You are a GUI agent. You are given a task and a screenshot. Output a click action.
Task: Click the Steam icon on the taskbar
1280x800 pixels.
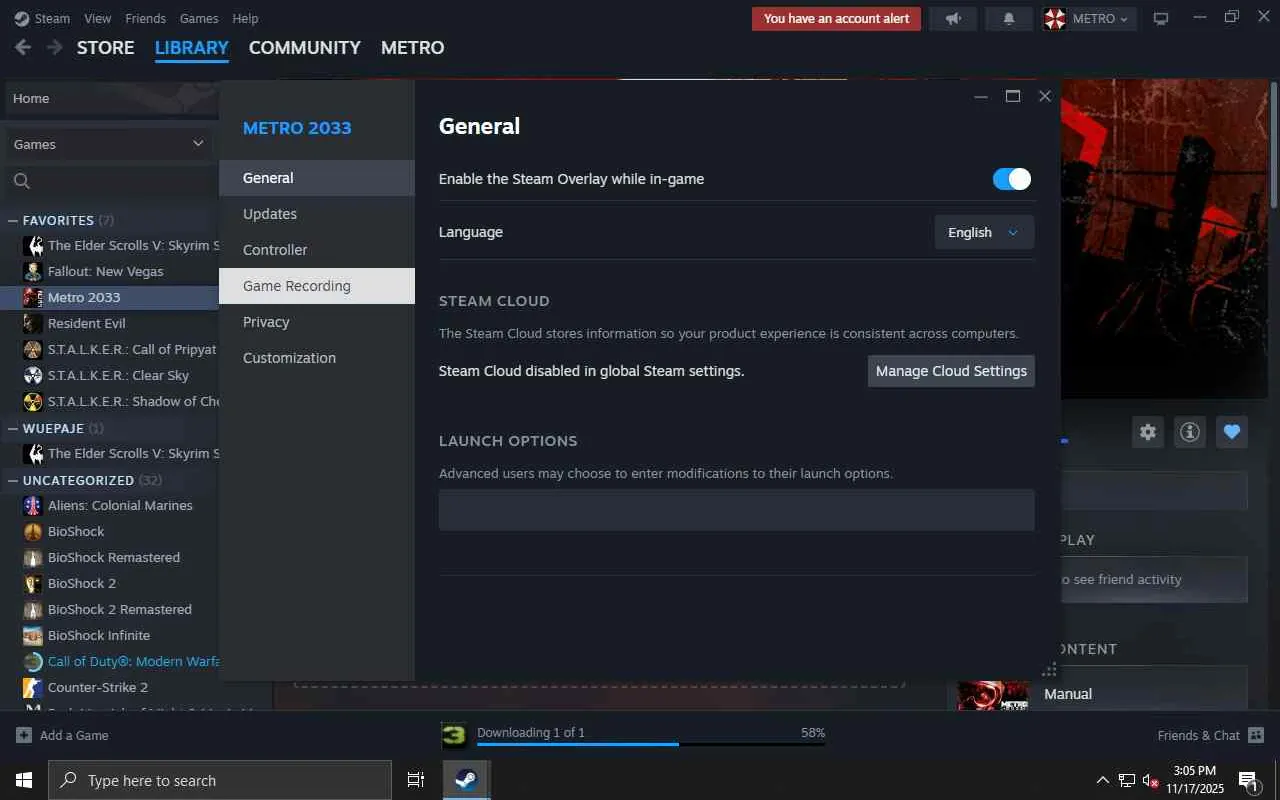[x=466, y=780]
